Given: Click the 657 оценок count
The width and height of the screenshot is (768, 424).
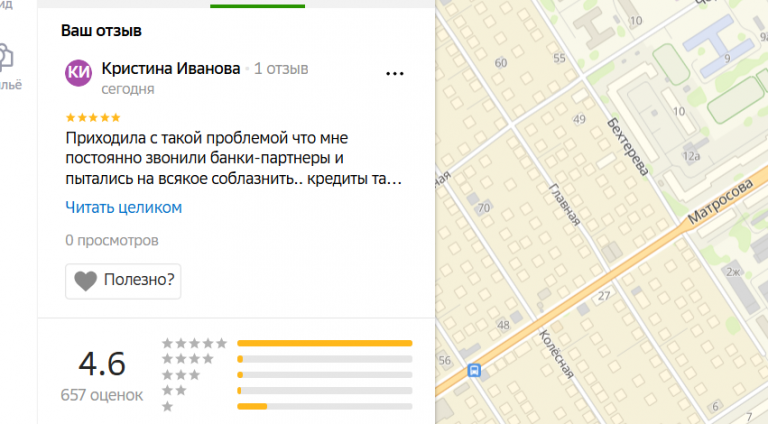Looking at the screenshot, I should (x=102, y=395).
